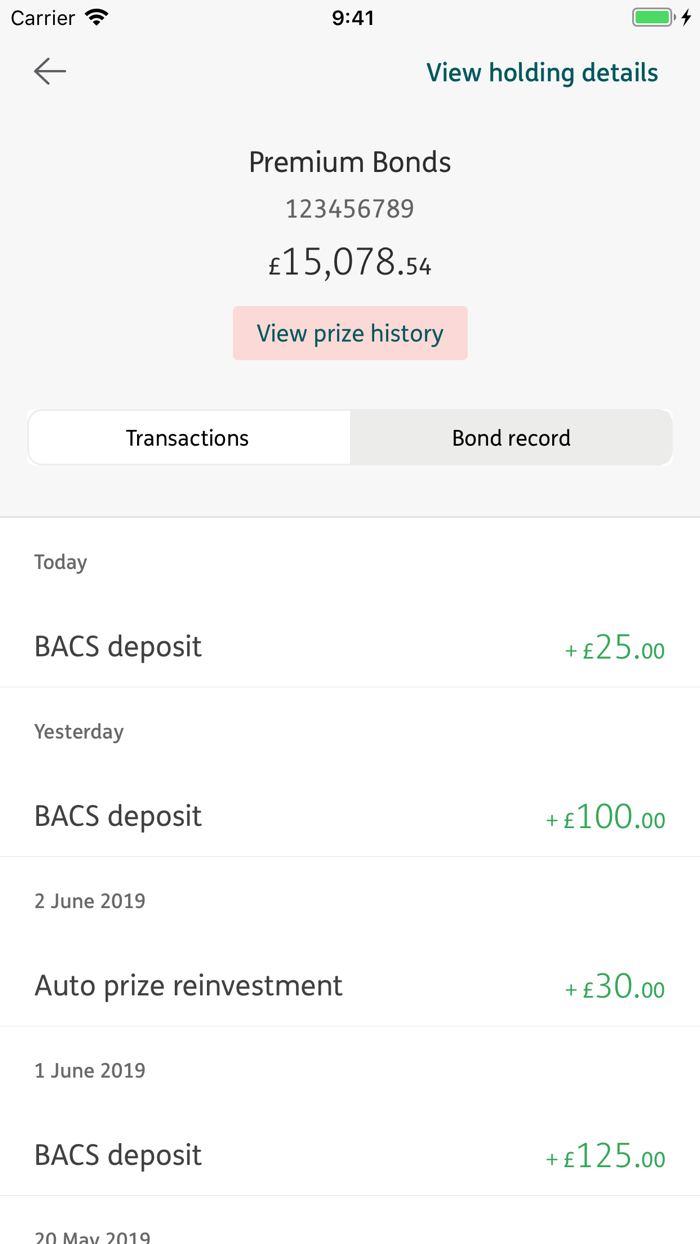
Task: Tap the Premium Bonds title
Action: 350,162
